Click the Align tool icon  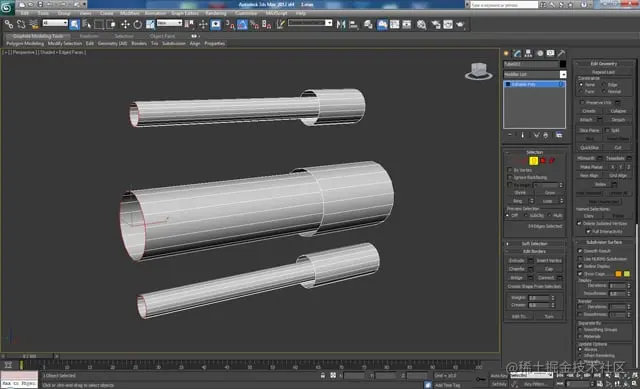353,24
